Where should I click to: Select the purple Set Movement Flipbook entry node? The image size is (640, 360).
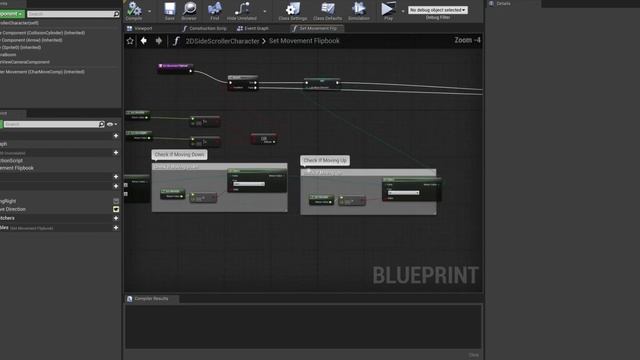click(x=175, y=69)
